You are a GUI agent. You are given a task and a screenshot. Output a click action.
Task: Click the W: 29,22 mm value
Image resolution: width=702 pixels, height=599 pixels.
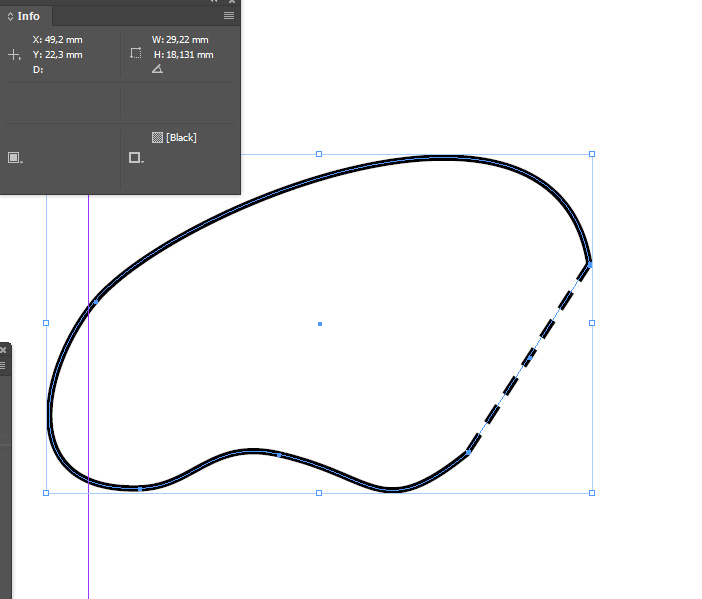point(180,40)
